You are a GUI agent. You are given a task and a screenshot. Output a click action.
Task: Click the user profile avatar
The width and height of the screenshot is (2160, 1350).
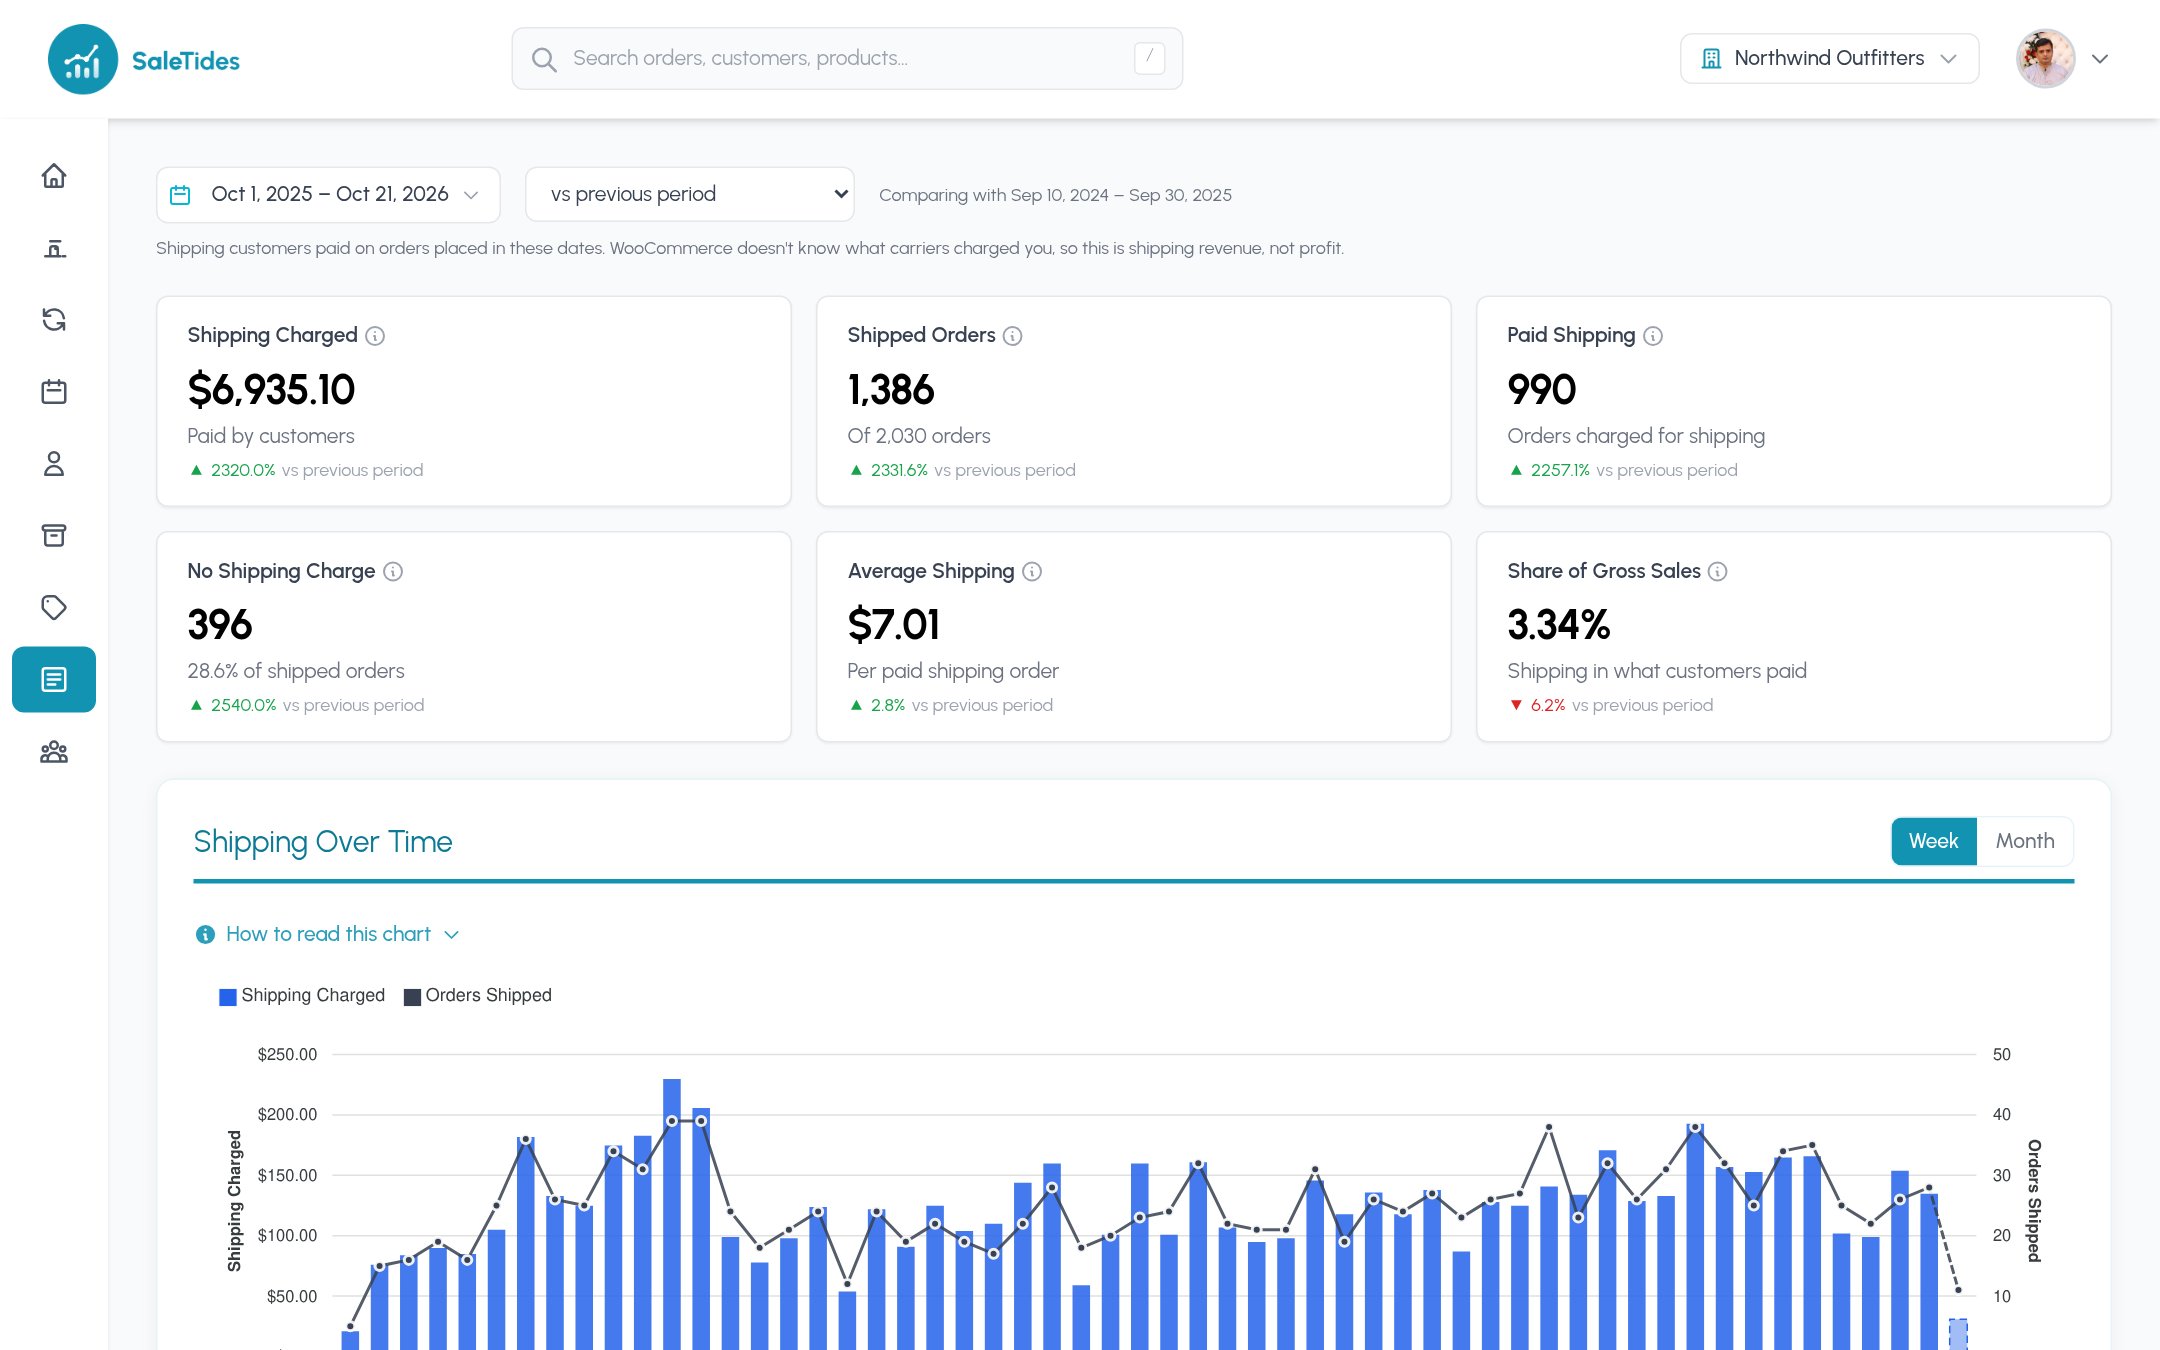click(x=2046, y=59)
